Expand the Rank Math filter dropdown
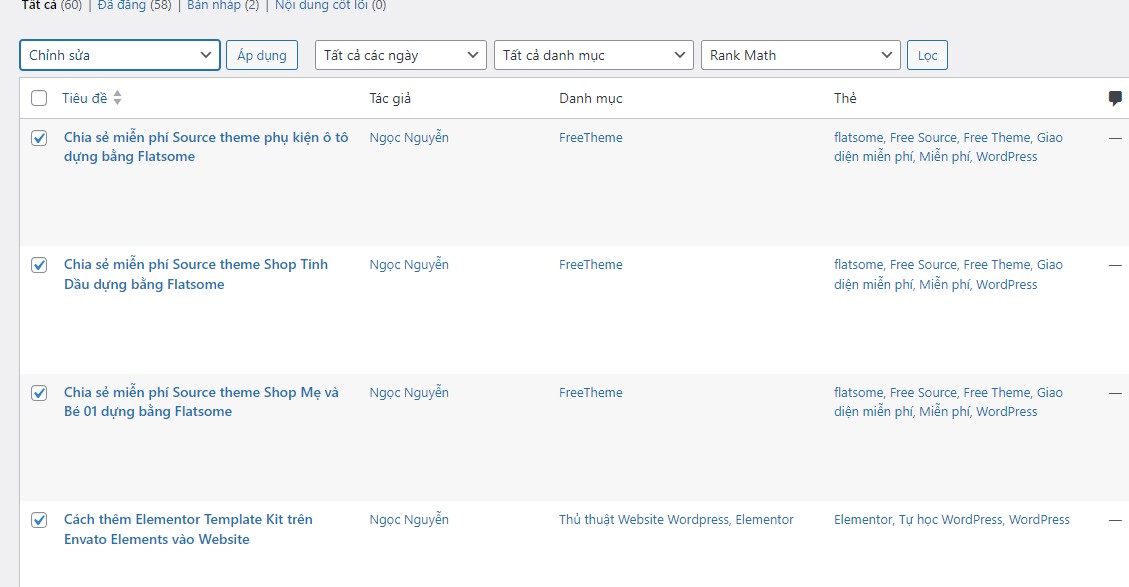The height and width of the screenshot is (587, 1129). pyautogui.click(x=801, y=55)
